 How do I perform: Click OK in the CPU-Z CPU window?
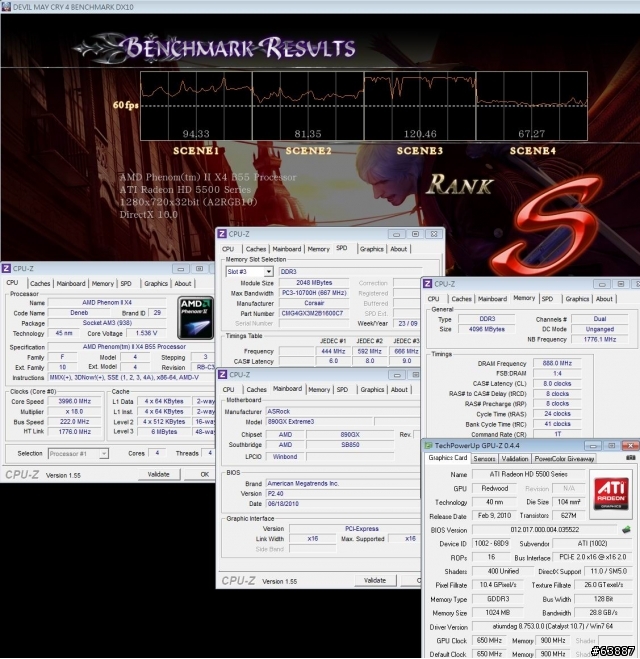(x=205, y=474)
